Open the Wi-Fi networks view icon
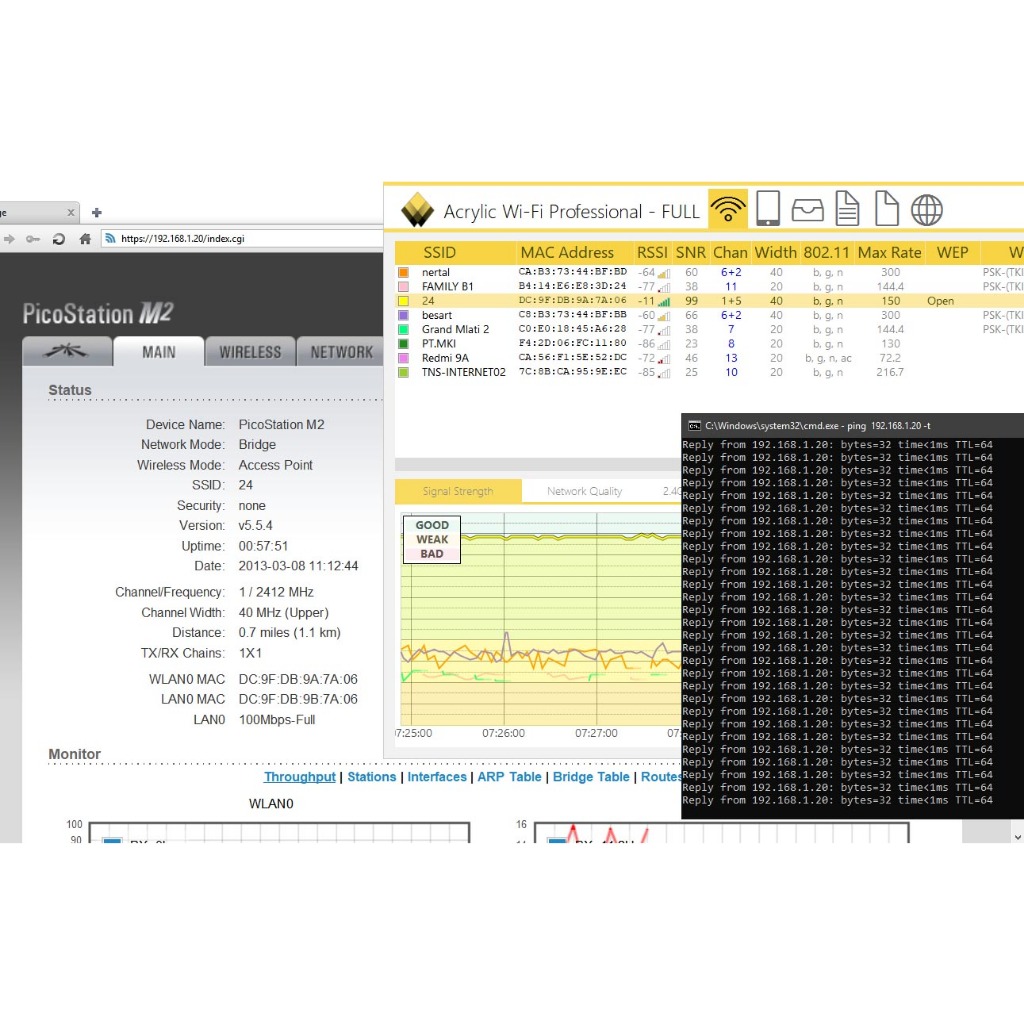The image size is (1024, 1024). [728, 209]
